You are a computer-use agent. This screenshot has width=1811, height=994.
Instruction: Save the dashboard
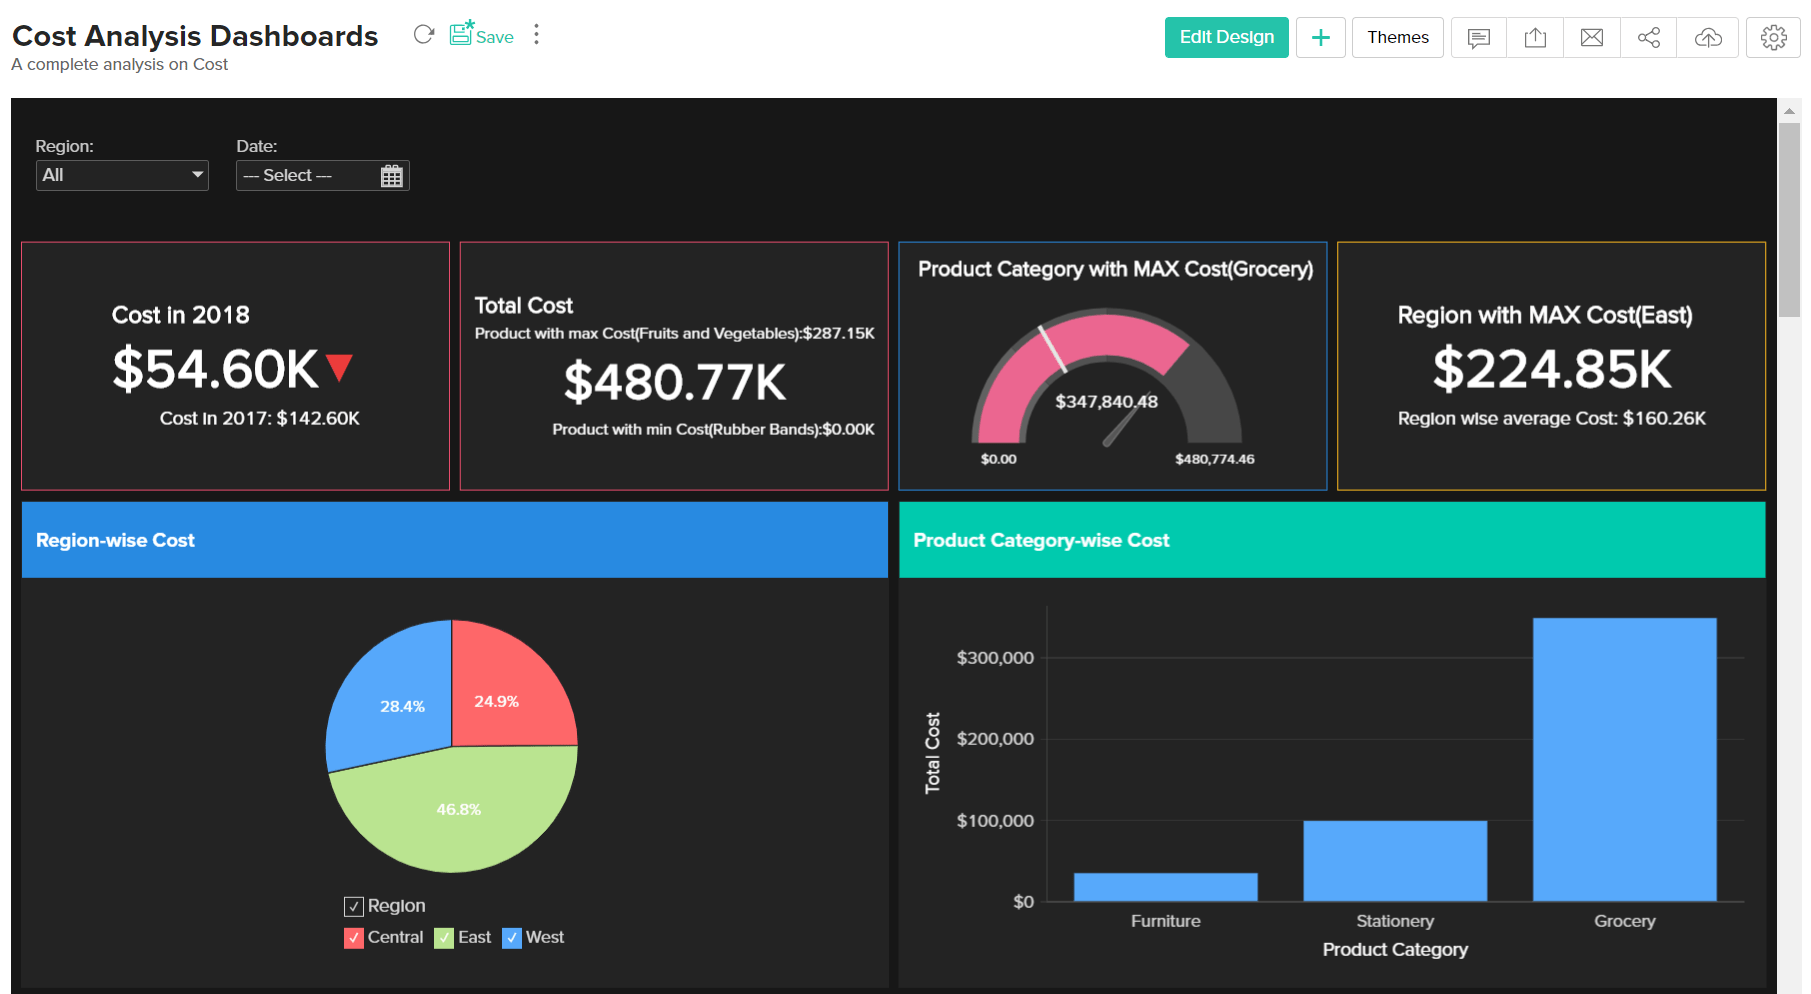coord(482,33)
